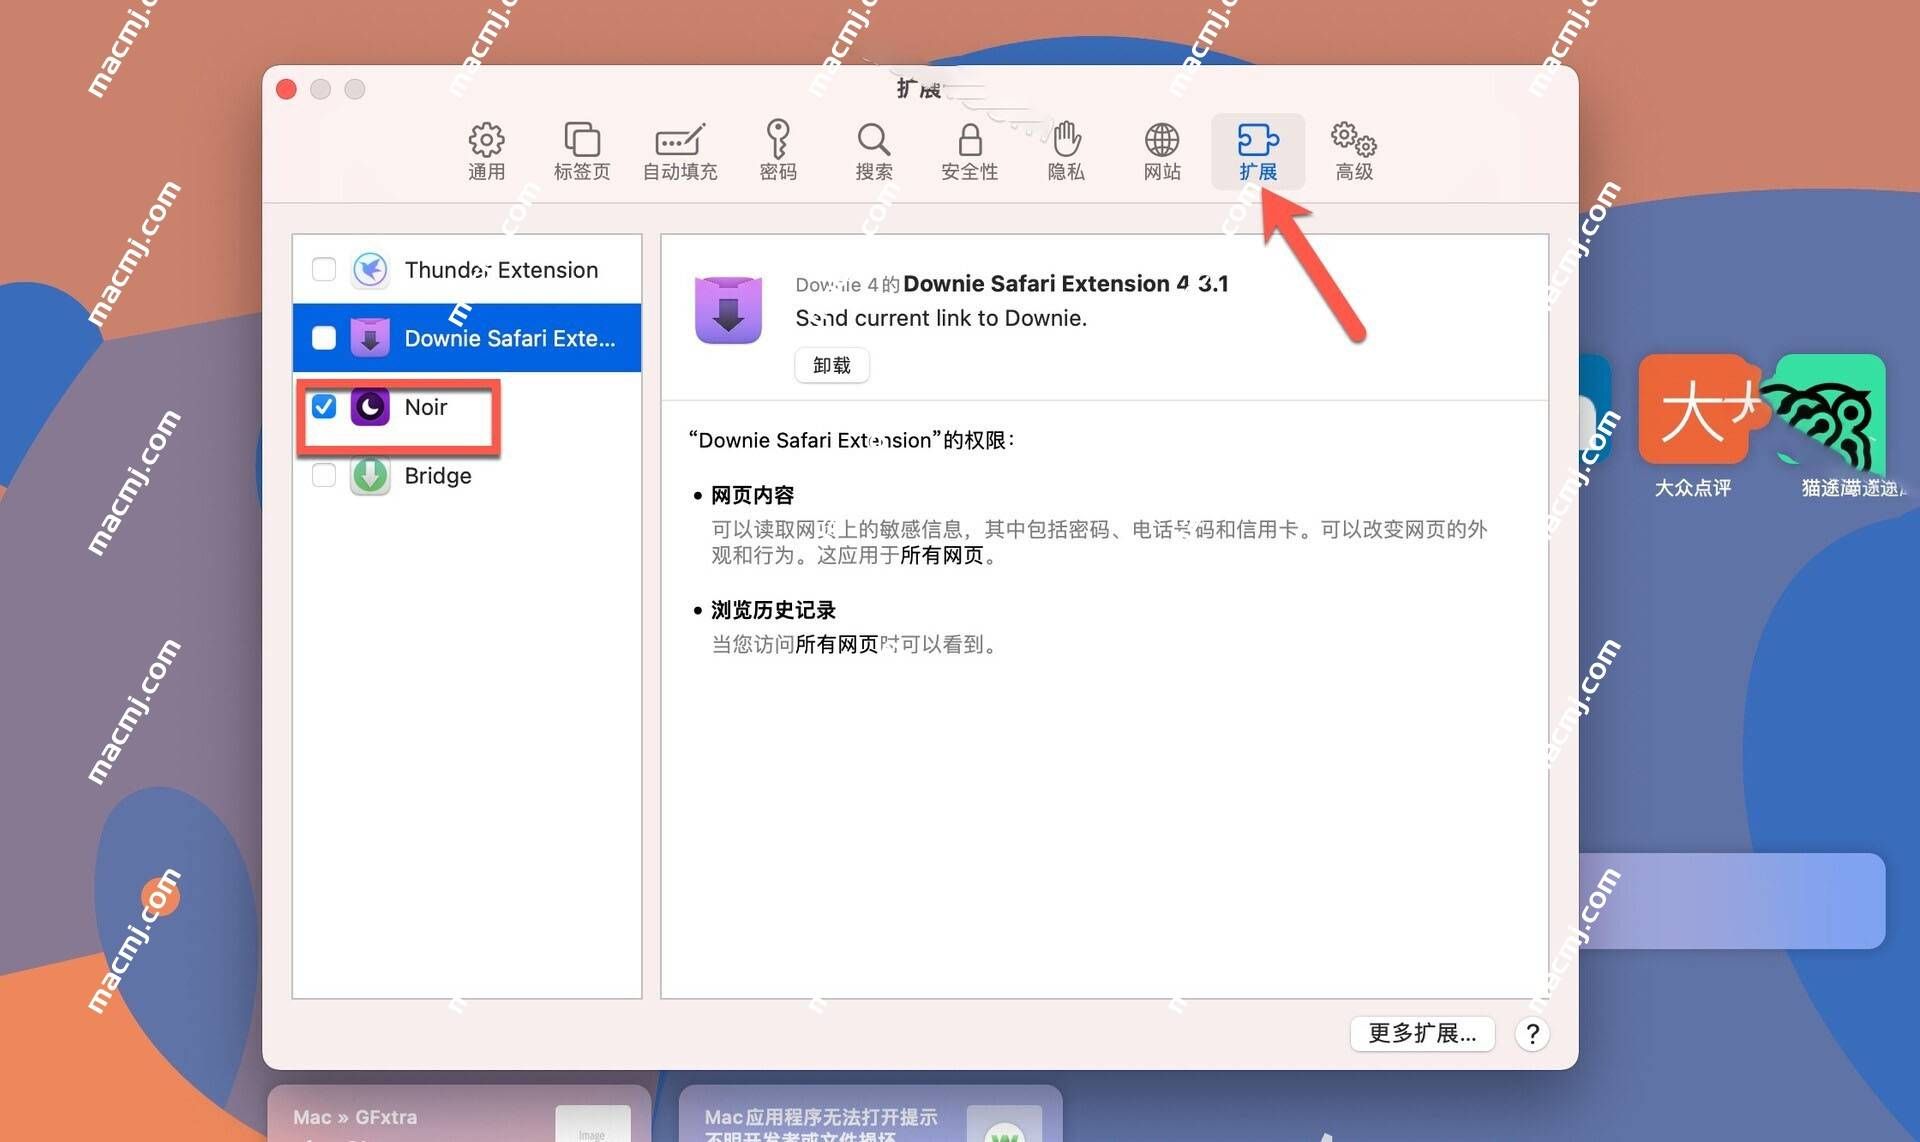Screen dimensions: 1920x1142
Task: Click the 更多扩展... more extensions button
Action: tap(1422, 1033)
